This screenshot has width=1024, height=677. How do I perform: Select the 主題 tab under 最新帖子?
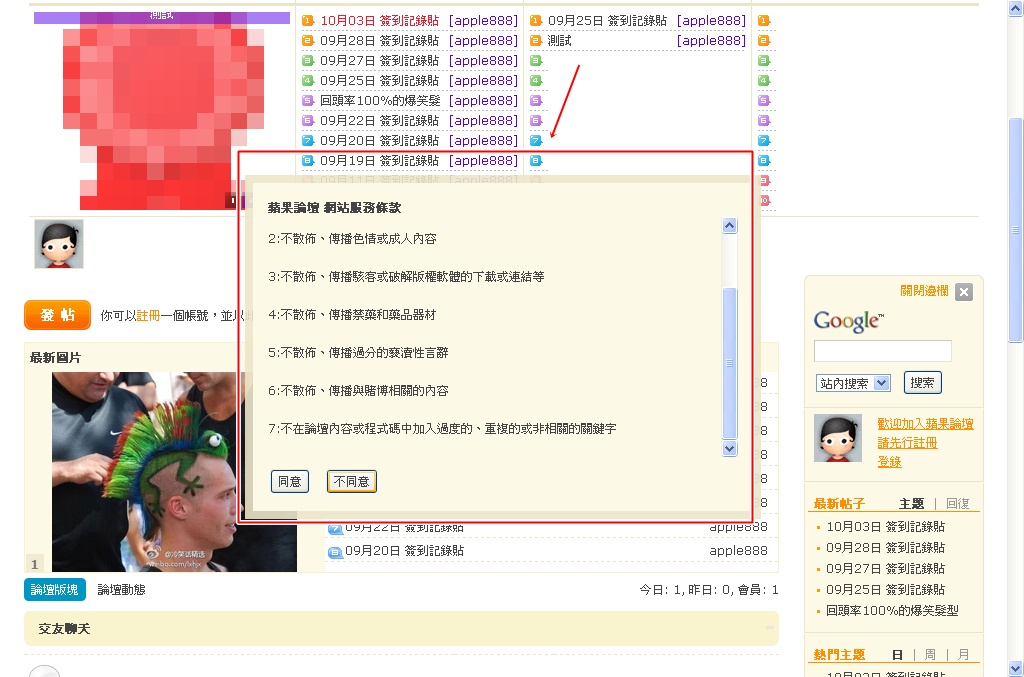coord(911,503)
